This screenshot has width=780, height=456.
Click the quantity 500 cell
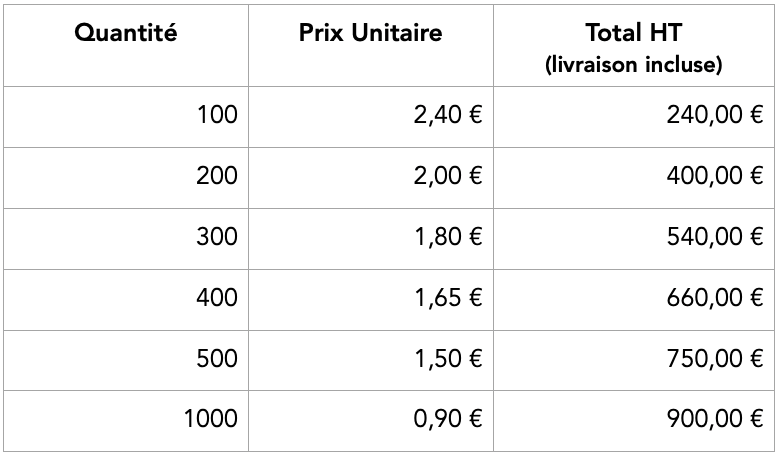point(217,358)
